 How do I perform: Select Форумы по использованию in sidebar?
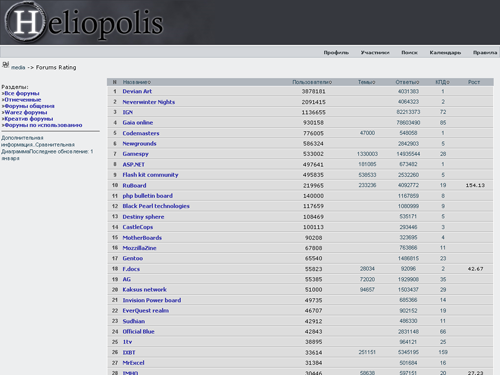point(43,125)
